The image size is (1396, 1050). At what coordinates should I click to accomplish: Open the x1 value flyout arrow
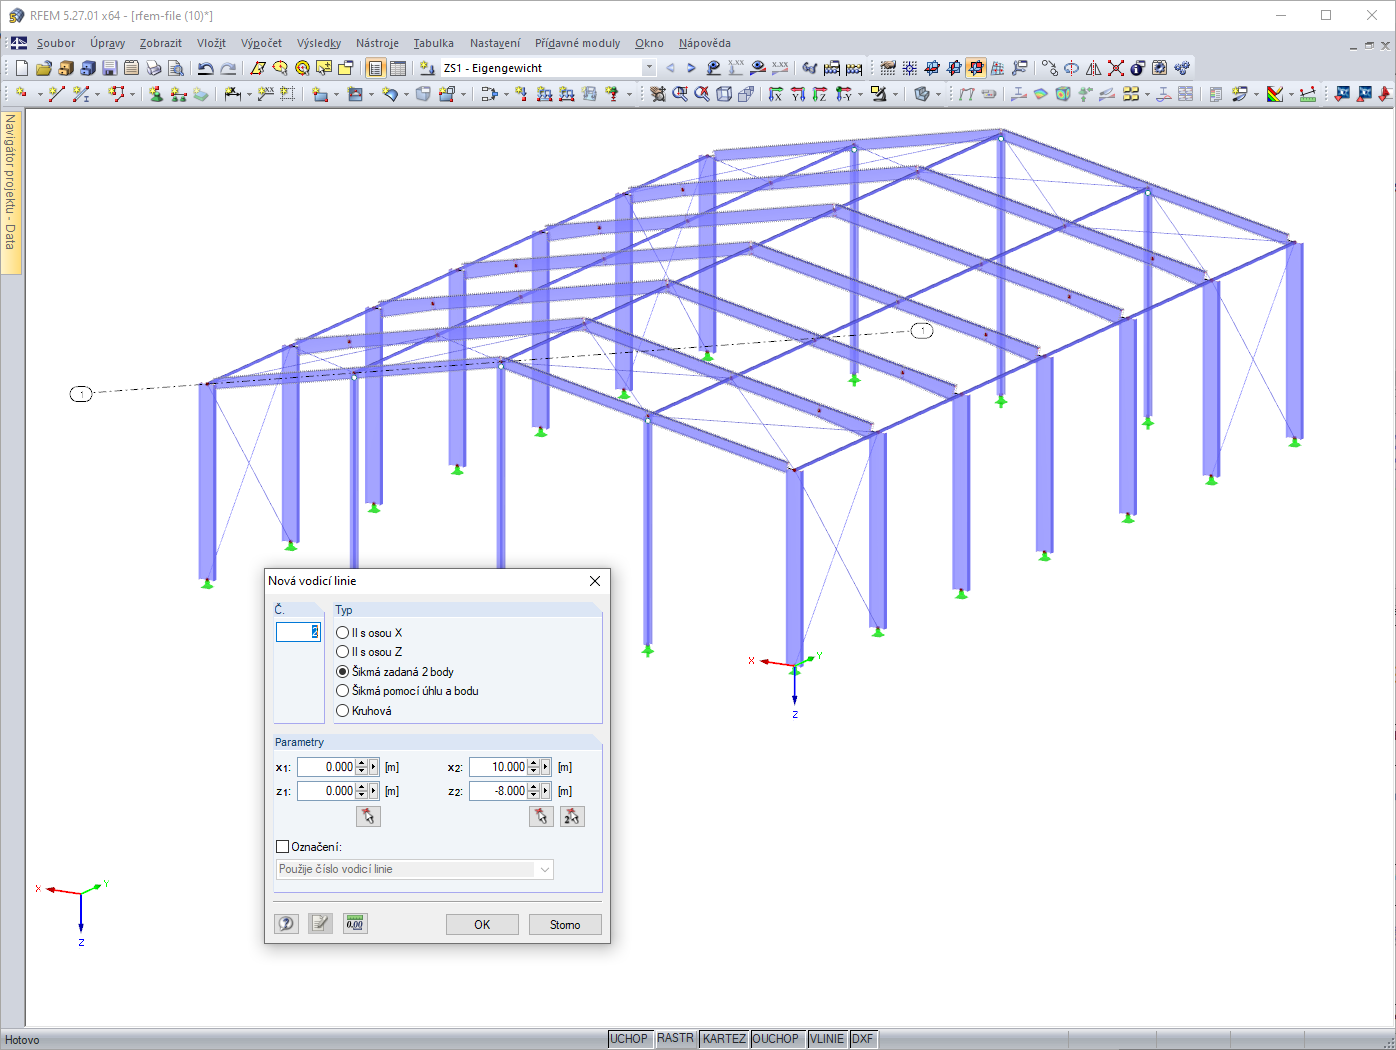374,767
